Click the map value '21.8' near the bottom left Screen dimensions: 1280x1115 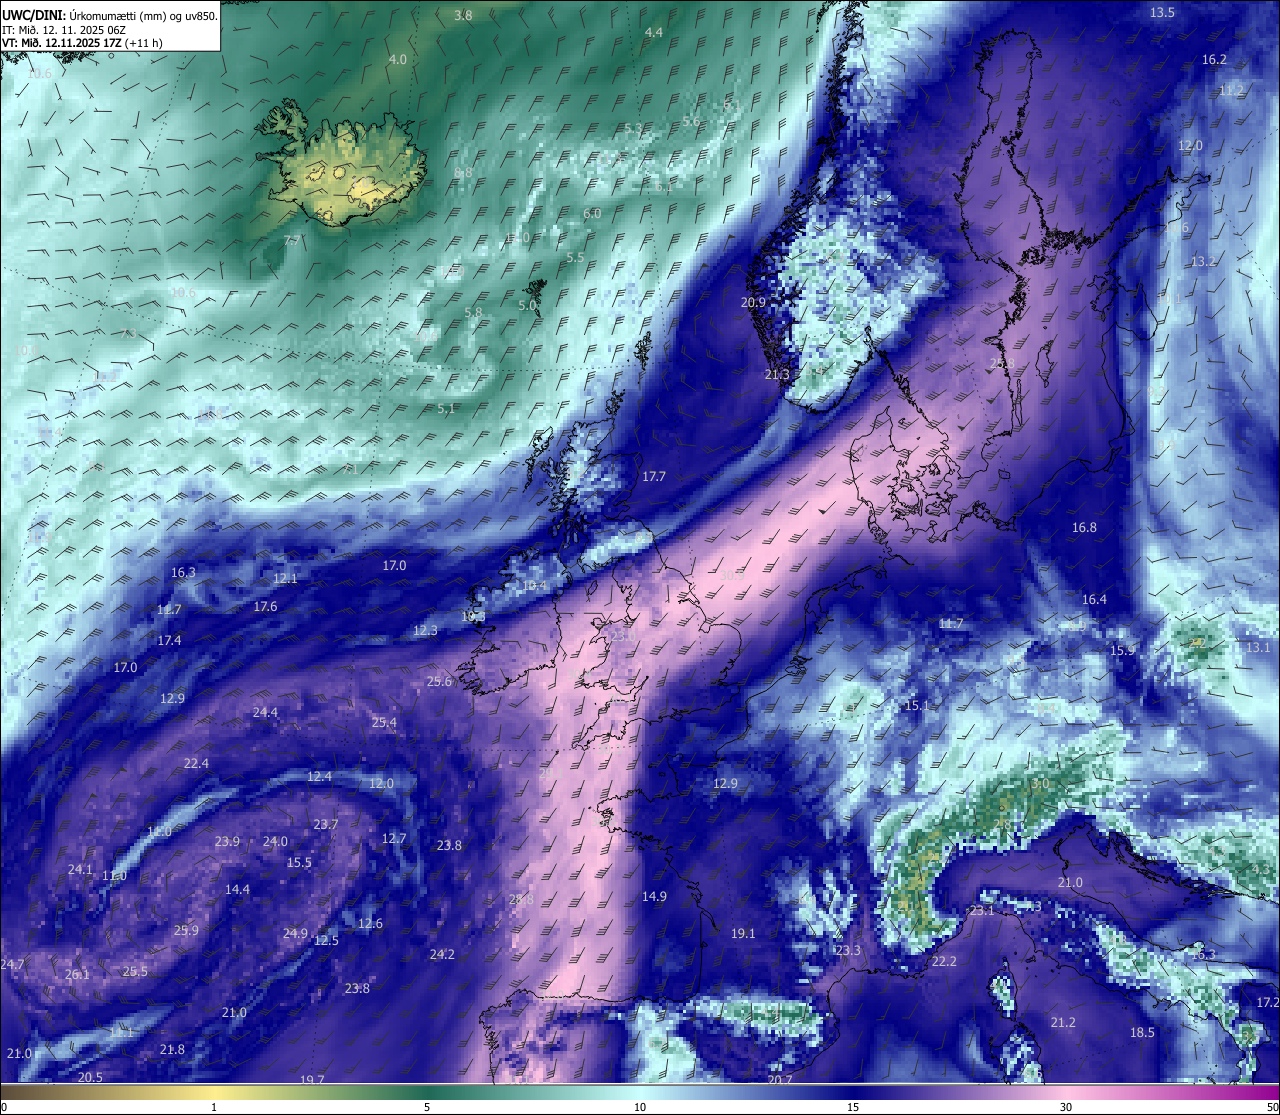point(172,1050)
